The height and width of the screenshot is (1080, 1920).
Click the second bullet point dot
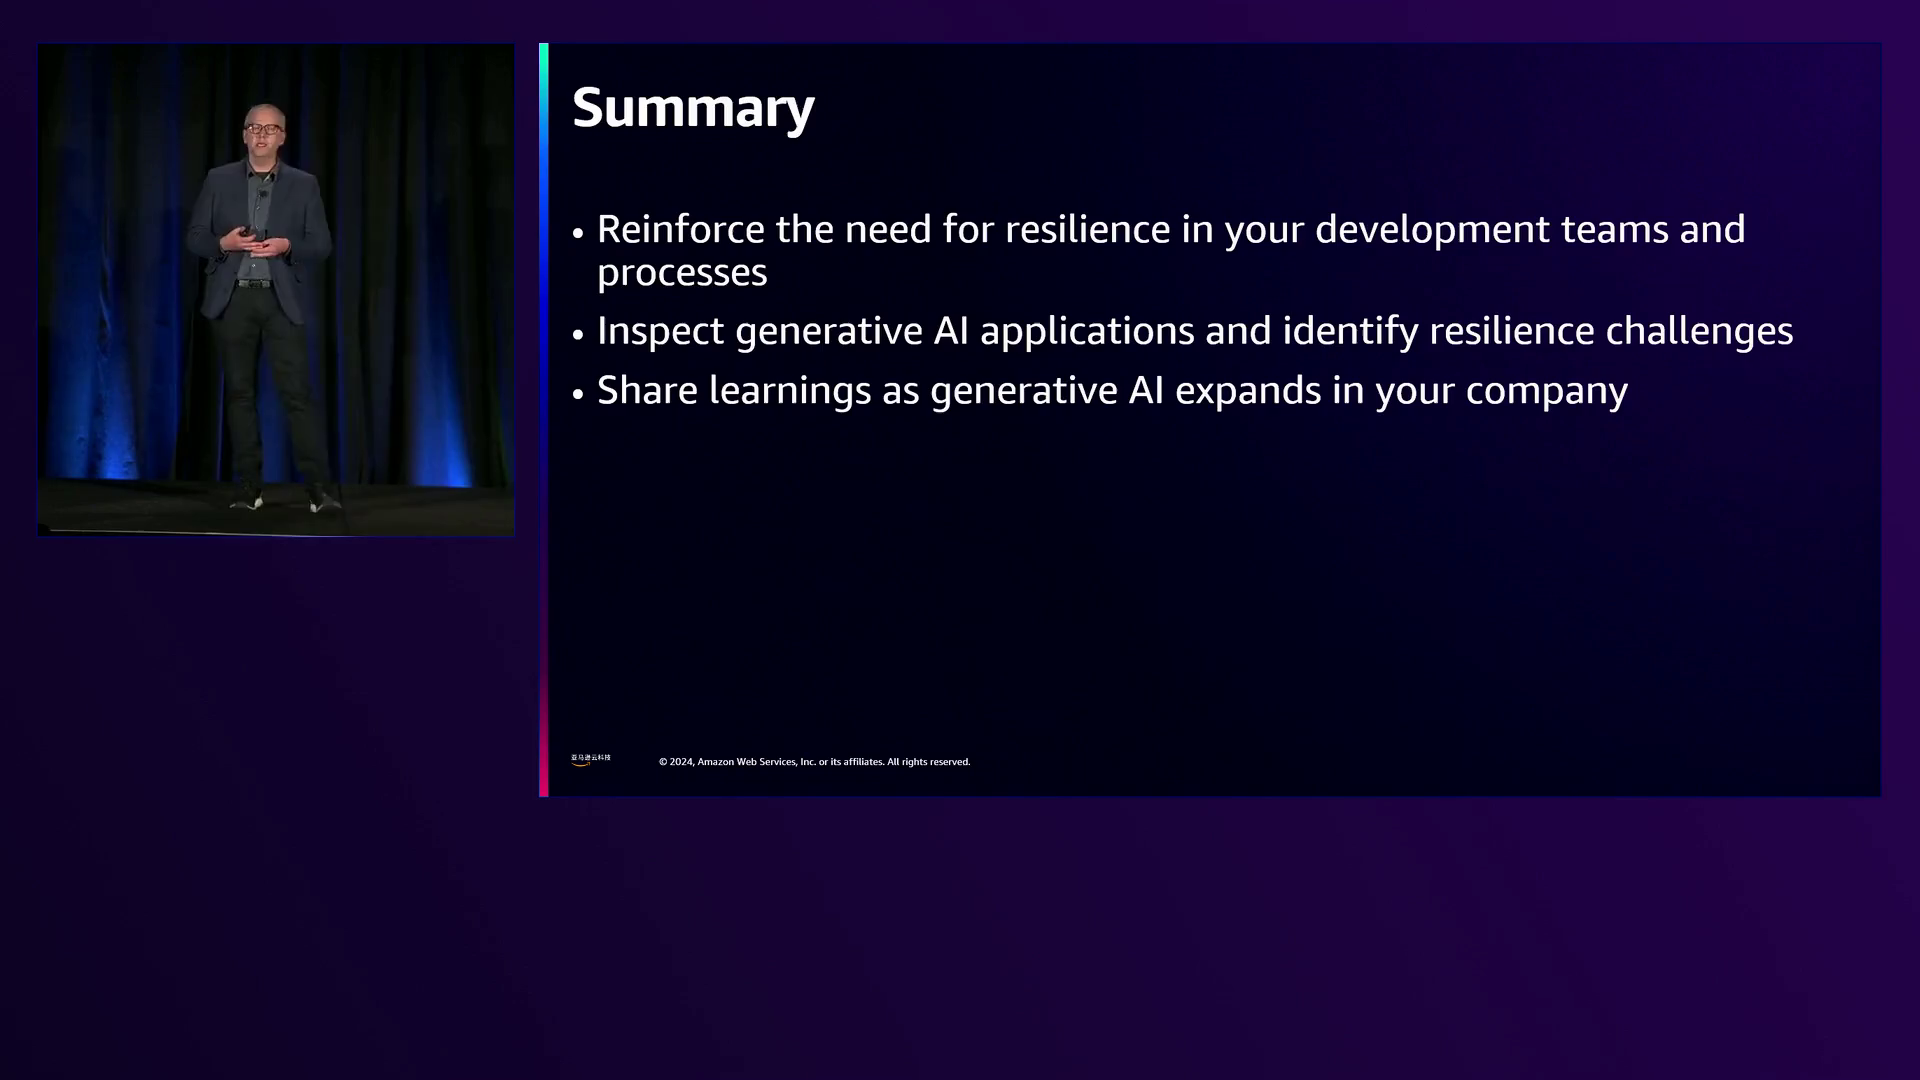[578, 334]
